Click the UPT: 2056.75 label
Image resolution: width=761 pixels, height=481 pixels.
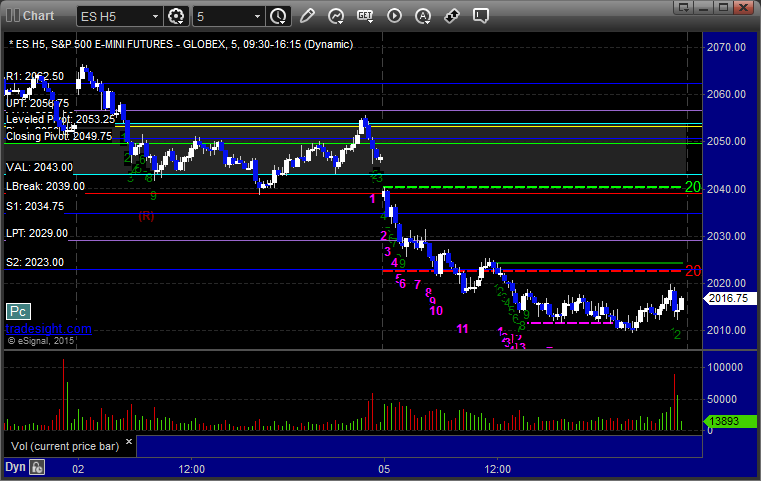click(x=37, y=103)
